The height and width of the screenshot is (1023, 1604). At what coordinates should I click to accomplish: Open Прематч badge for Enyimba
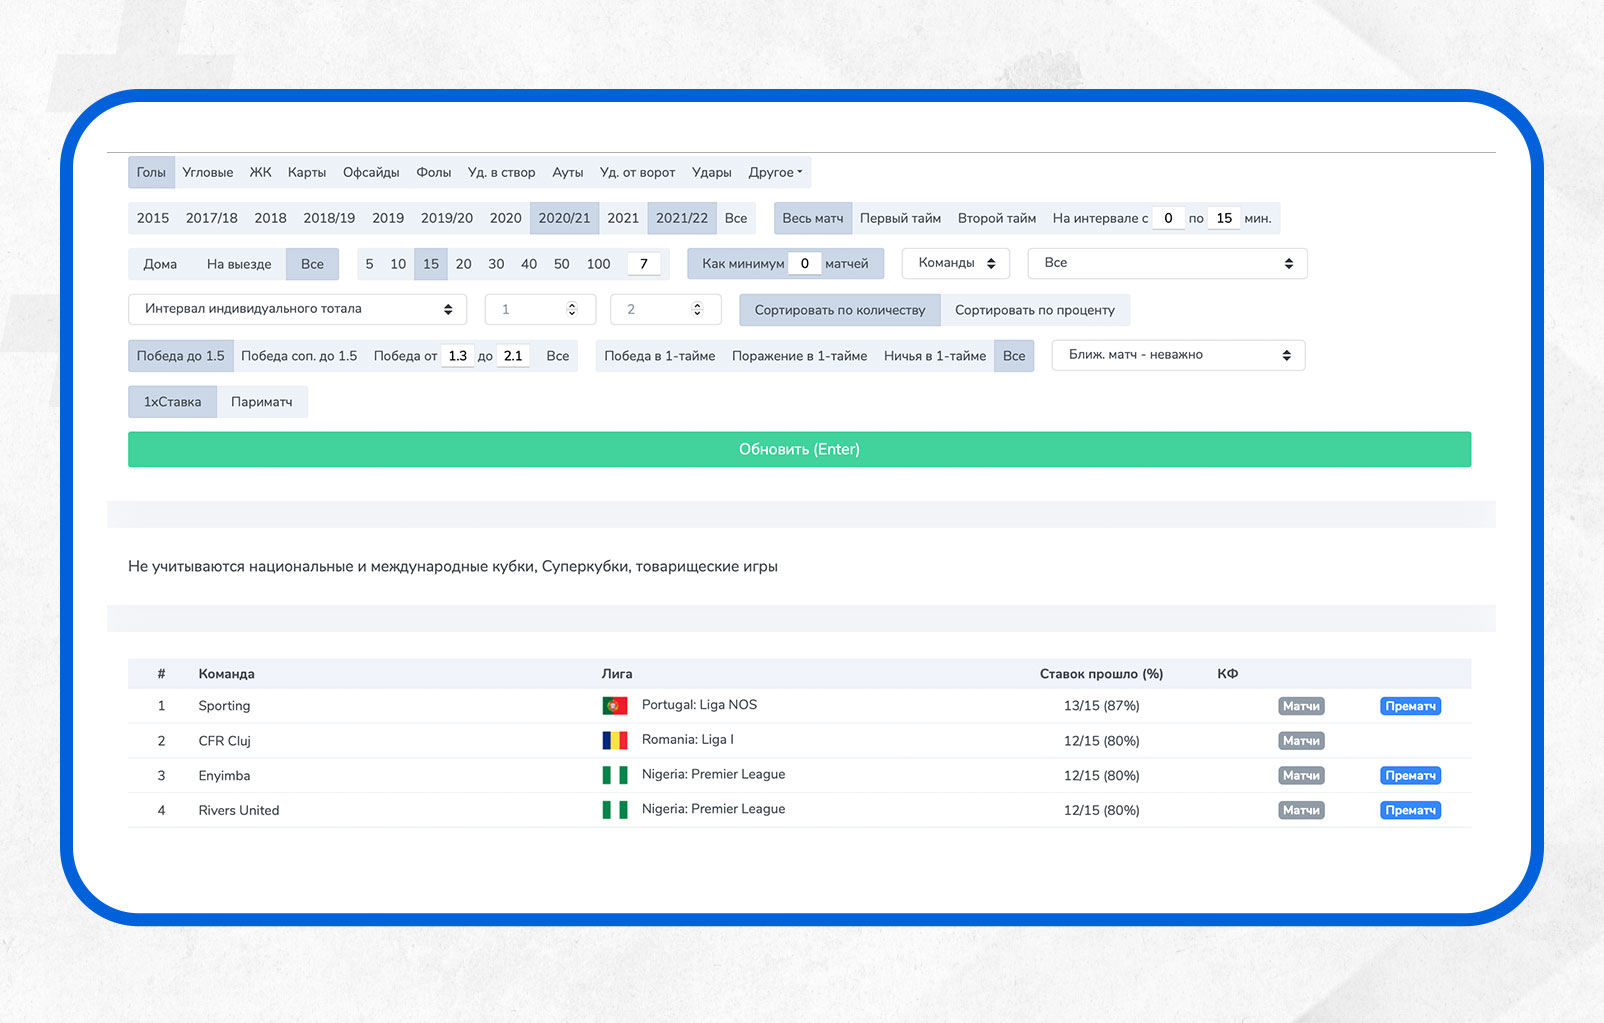[x=1410, y=776]
